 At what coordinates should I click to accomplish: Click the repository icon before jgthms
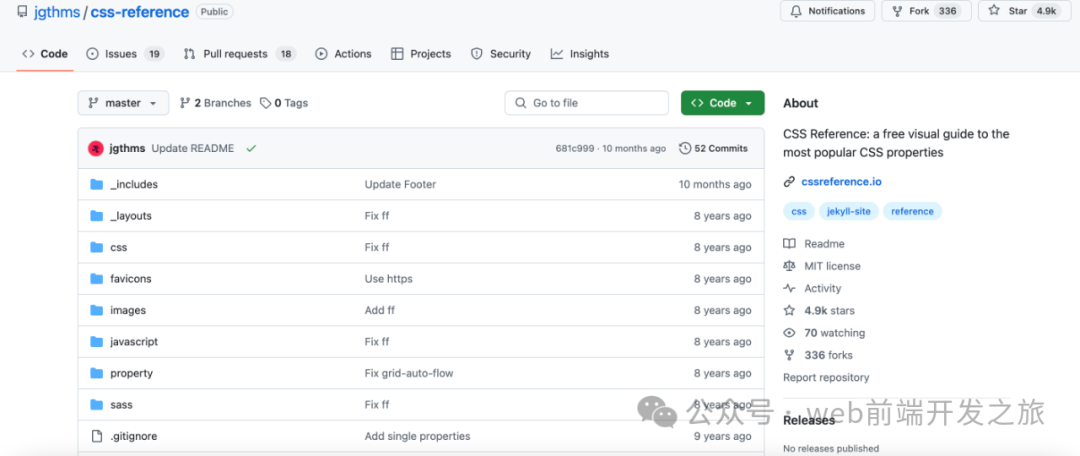click(x=22, y=12)
